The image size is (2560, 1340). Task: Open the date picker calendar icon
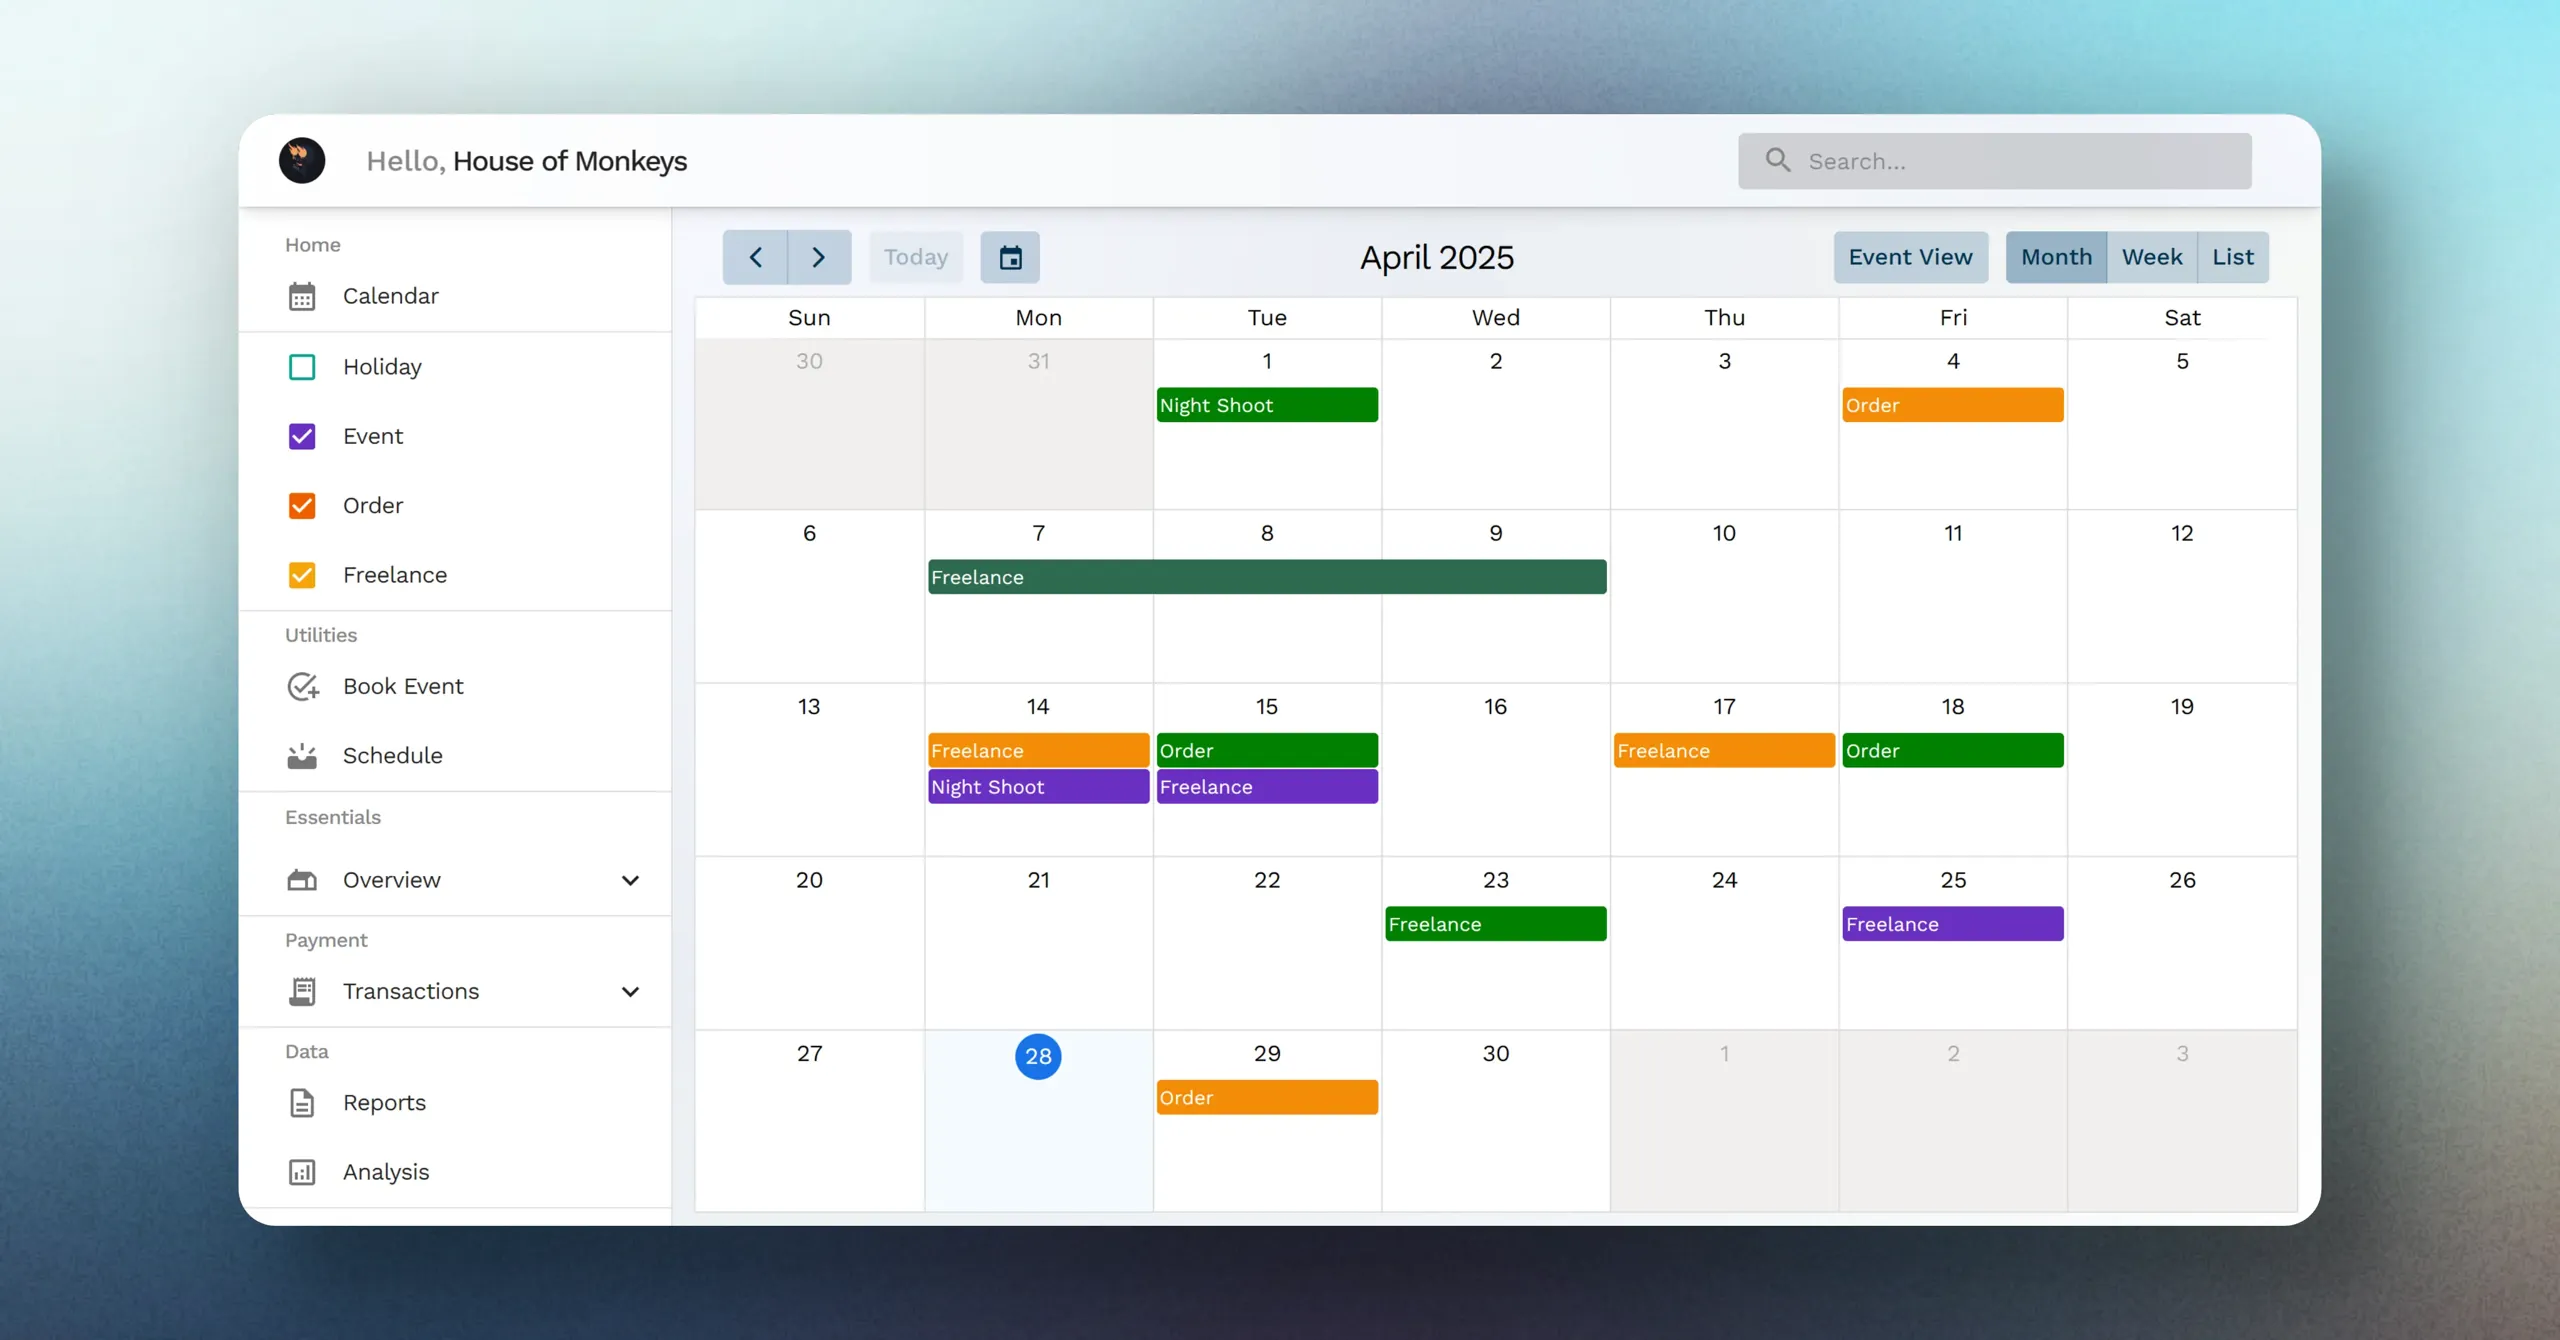[x=1010, y=257]
